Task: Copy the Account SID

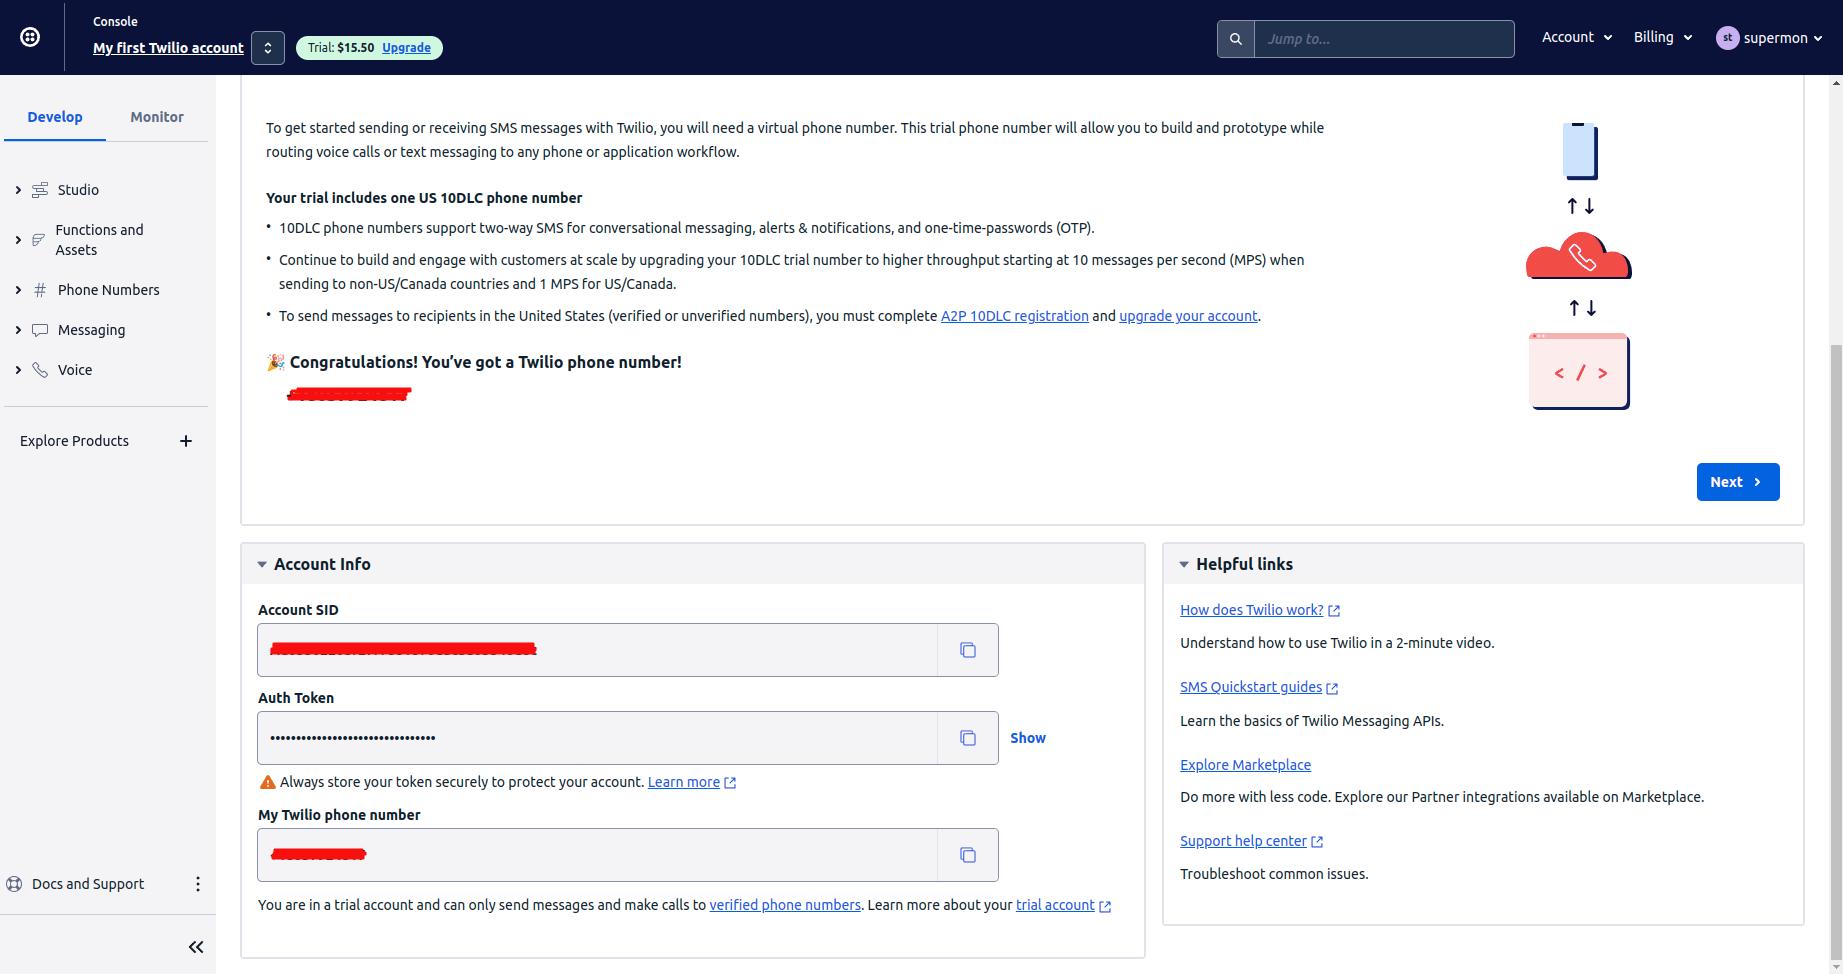Action: tap(968, 650)
